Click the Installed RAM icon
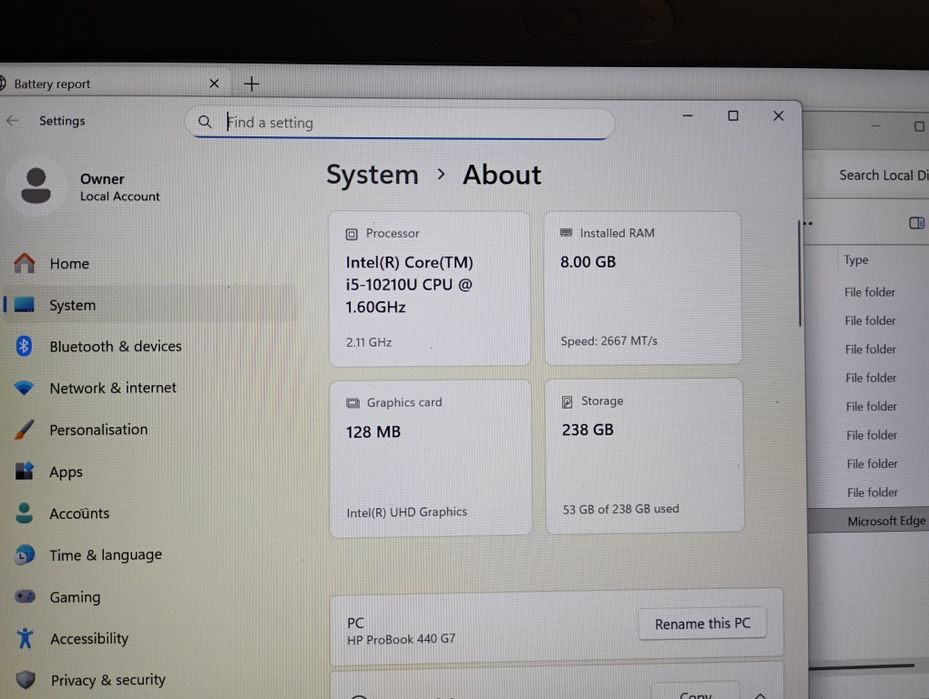Image resolution: width=929 pixels, height=699 pixels. (x=566, y=233)
